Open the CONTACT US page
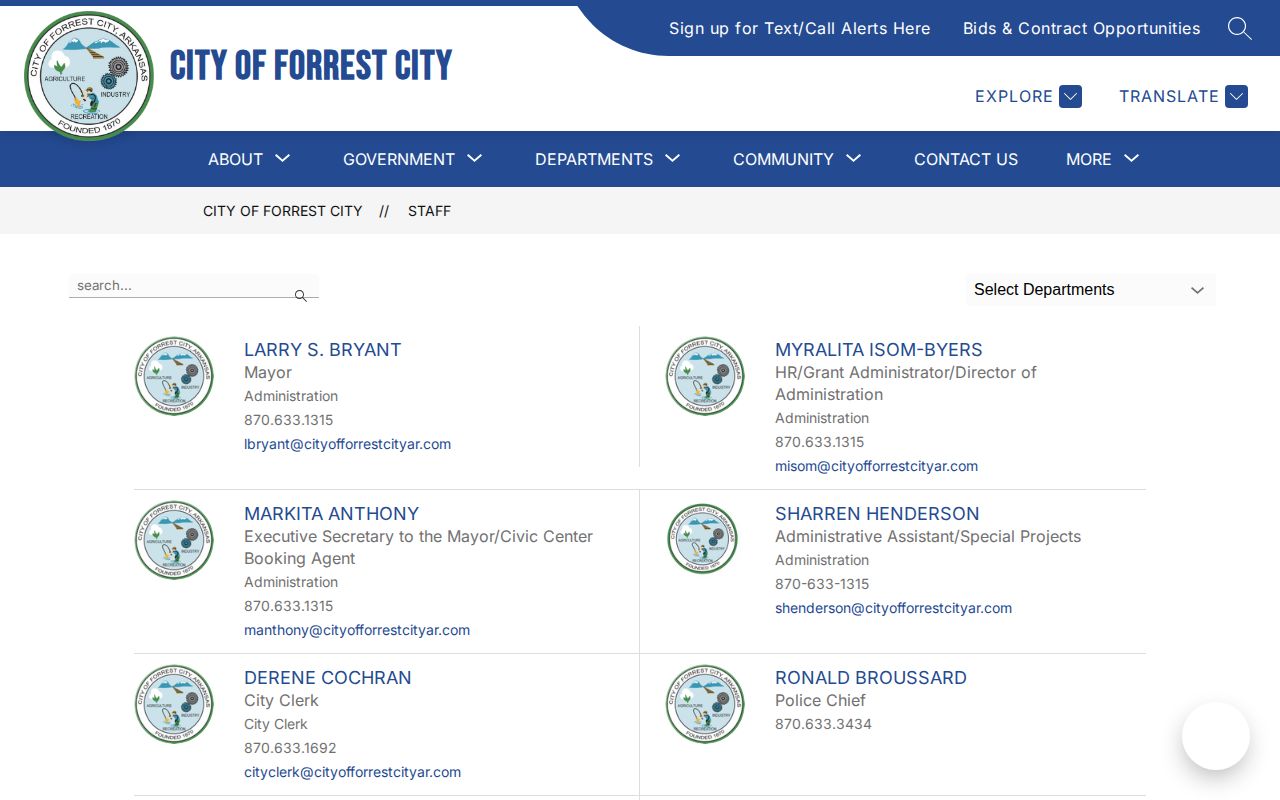This screenshot has height=800, width=1280. (966, 159)
